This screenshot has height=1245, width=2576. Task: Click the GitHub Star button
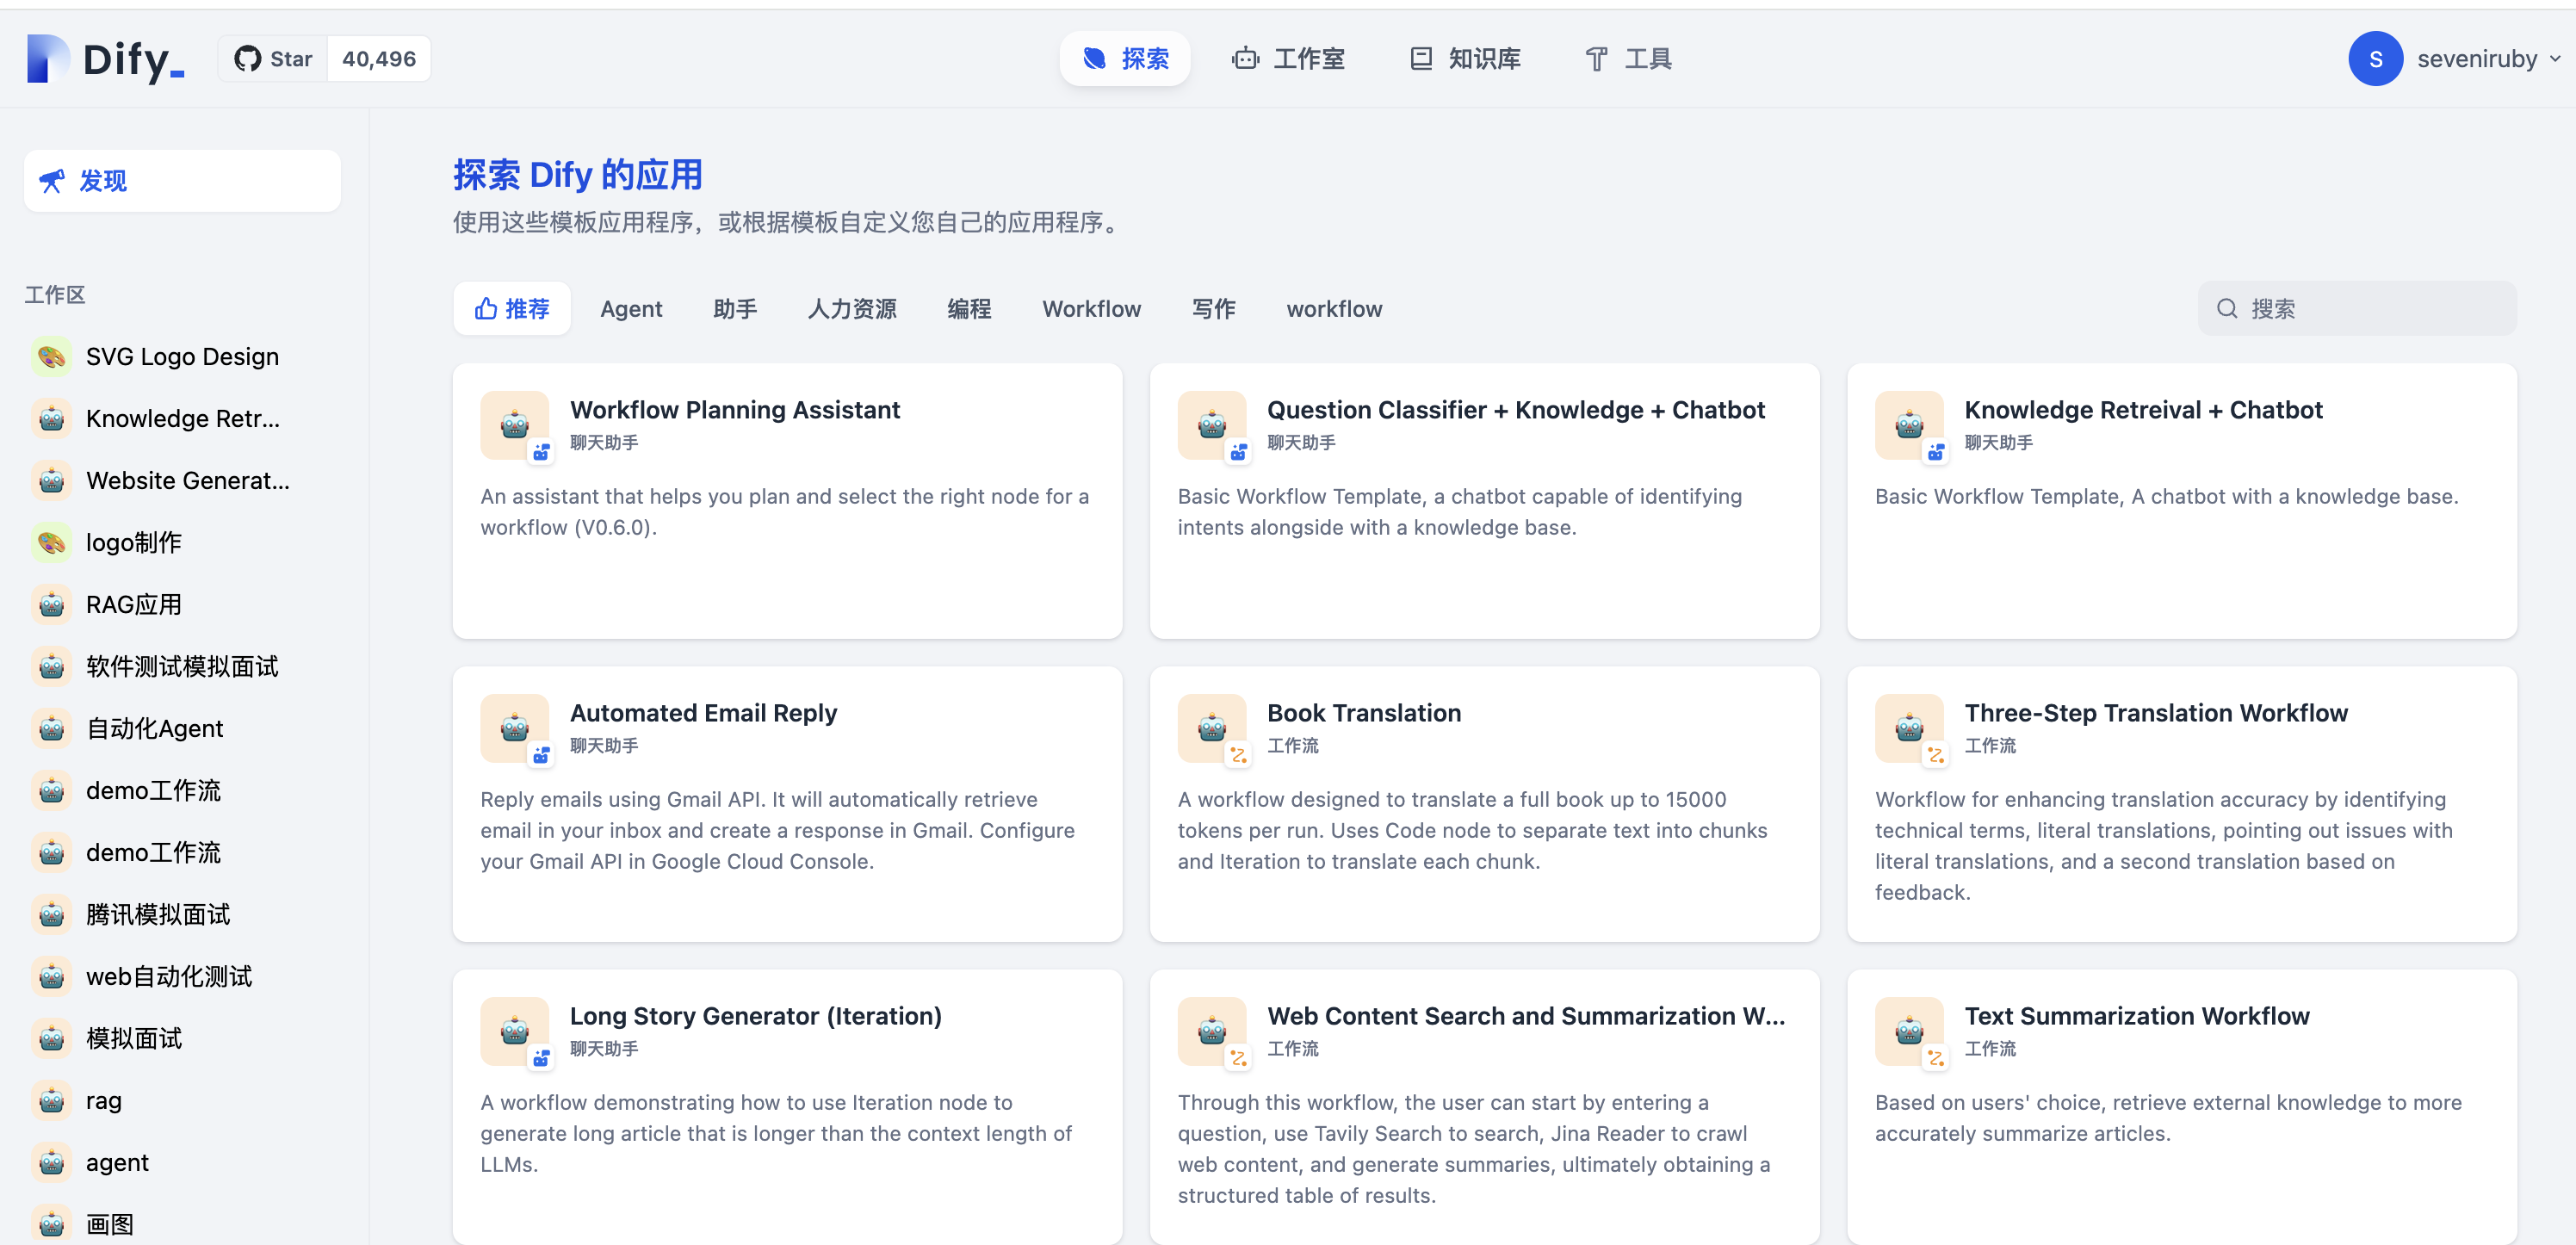pos(274,59)
